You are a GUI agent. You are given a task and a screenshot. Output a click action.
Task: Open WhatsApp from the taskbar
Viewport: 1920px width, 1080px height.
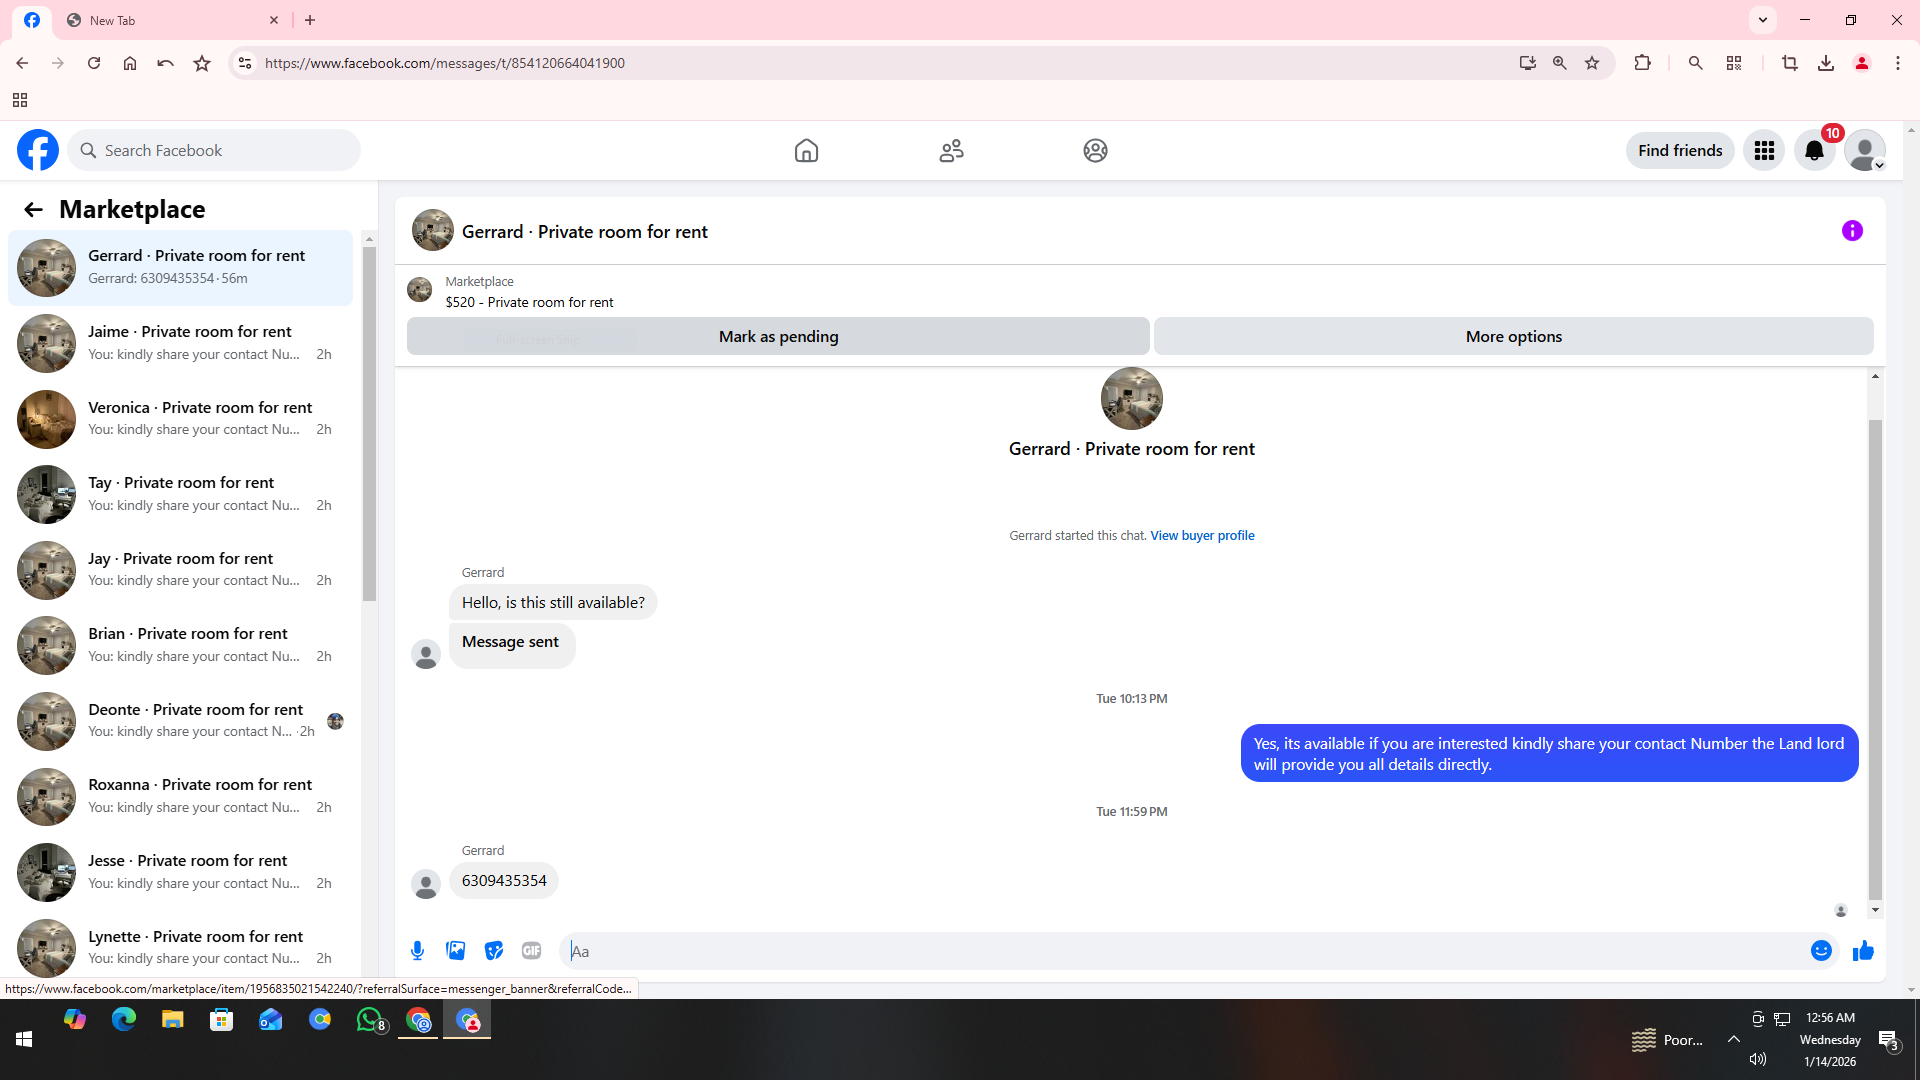click(369, 1020)
